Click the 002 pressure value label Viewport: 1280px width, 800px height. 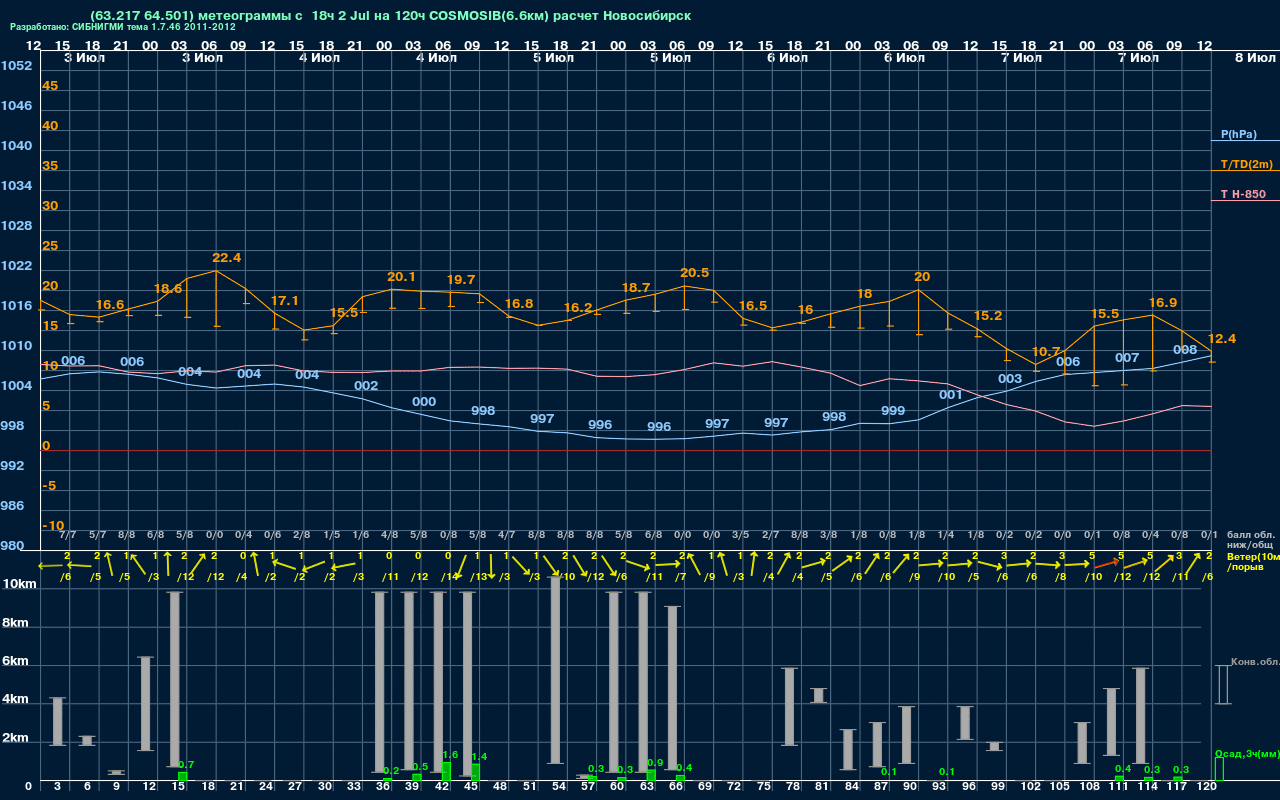coord(366,386)
